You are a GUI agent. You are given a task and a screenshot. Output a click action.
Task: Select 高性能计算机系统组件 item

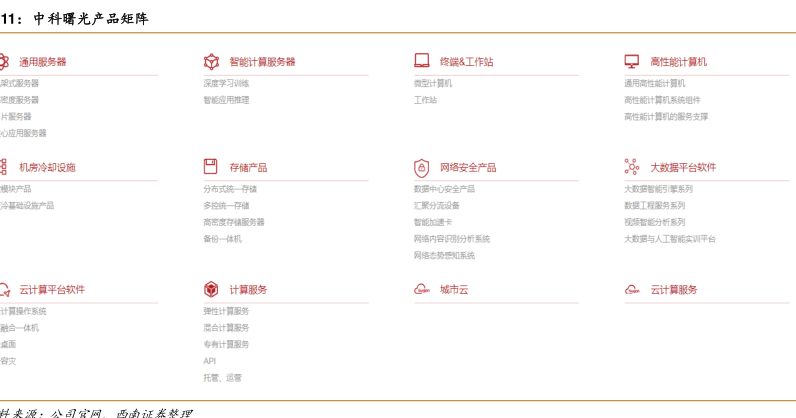[x=662, y=100]
